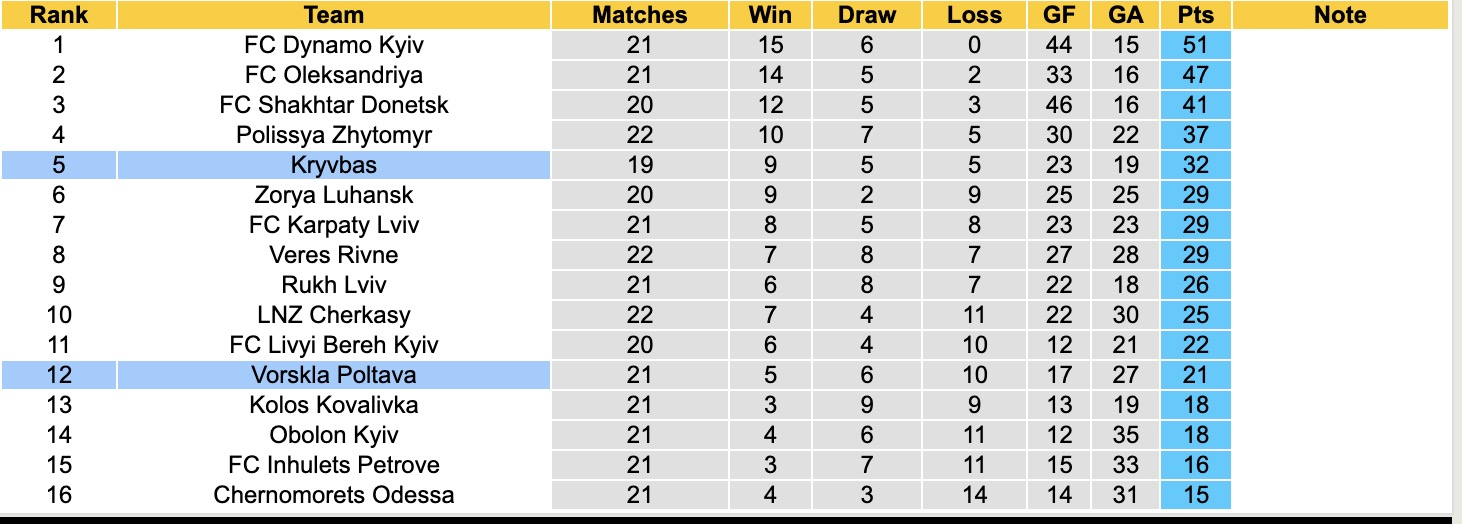Screen dimensions: 1462x524
Task: Click the 51 points cell for Dynamo Kyiv
Action: tap(1195, 45)
